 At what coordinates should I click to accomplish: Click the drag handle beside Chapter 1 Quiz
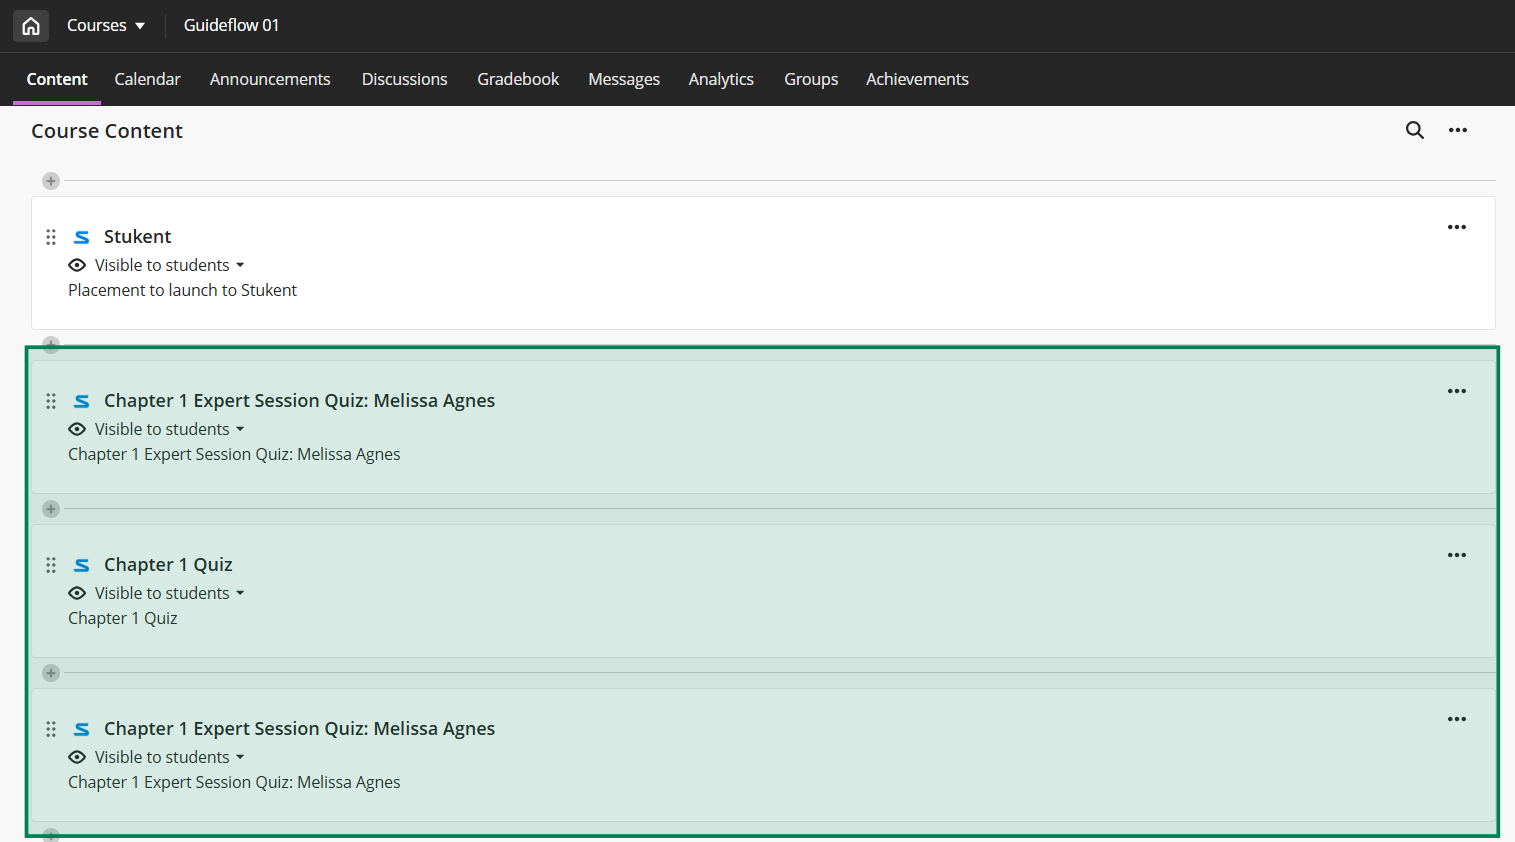click(x=51, y=565)
